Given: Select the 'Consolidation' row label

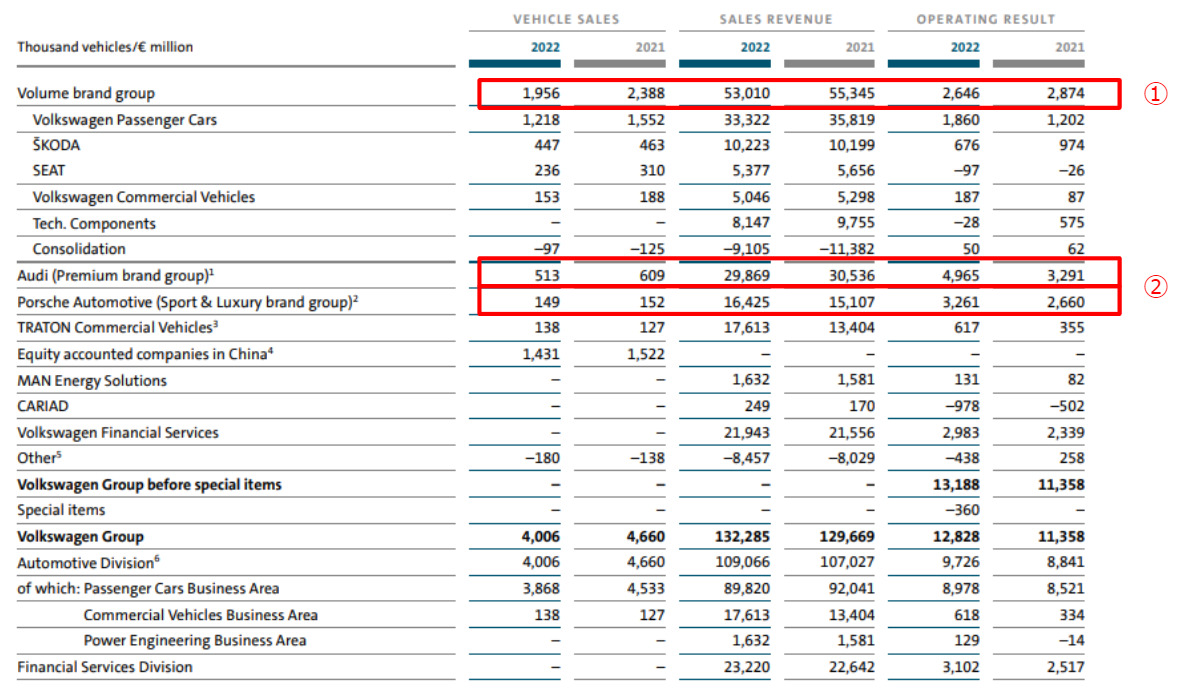Looking at the screenshot, I should tap(79, 249).
